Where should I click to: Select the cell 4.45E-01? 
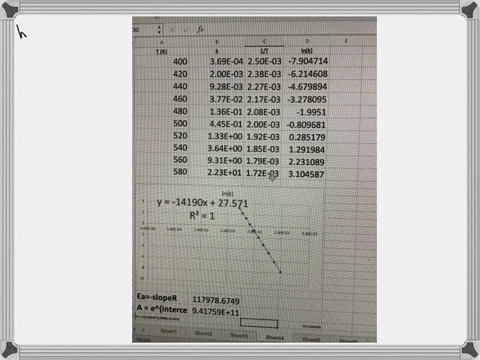[226, 124]
